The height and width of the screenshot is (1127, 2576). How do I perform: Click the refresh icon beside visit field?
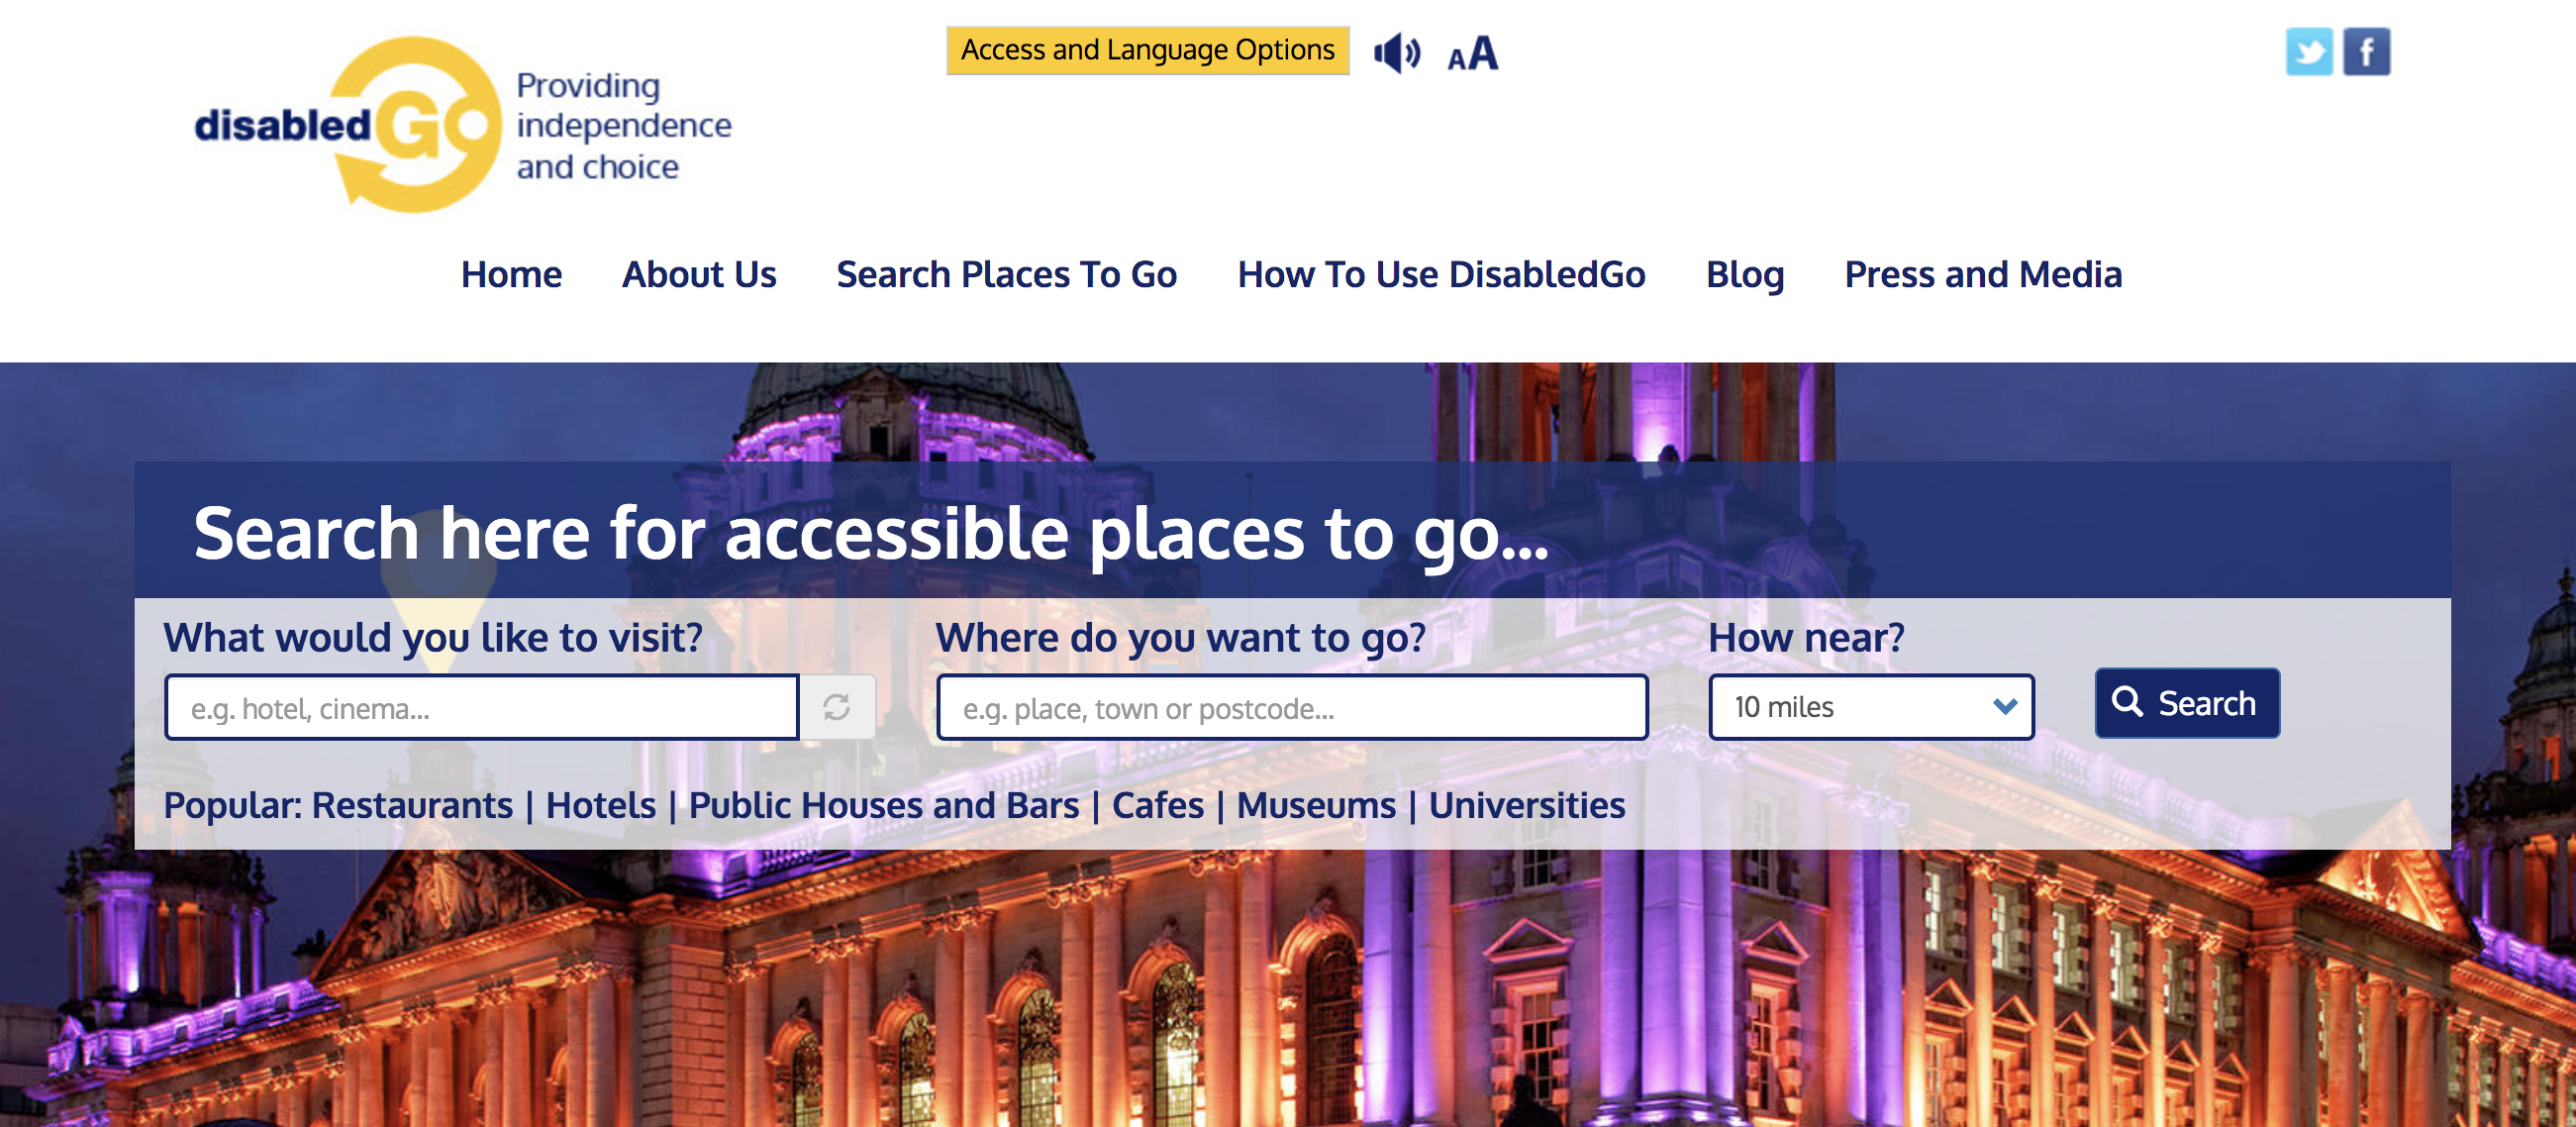click(837, 707)
